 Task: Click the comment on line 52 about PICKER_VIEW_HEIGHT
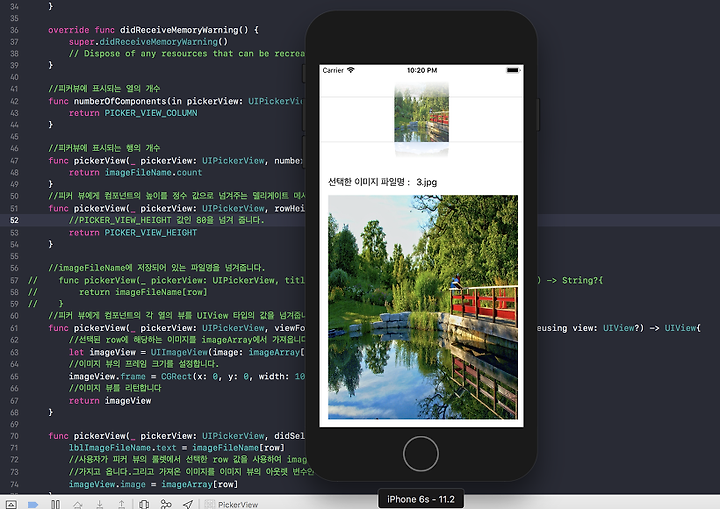167,221
